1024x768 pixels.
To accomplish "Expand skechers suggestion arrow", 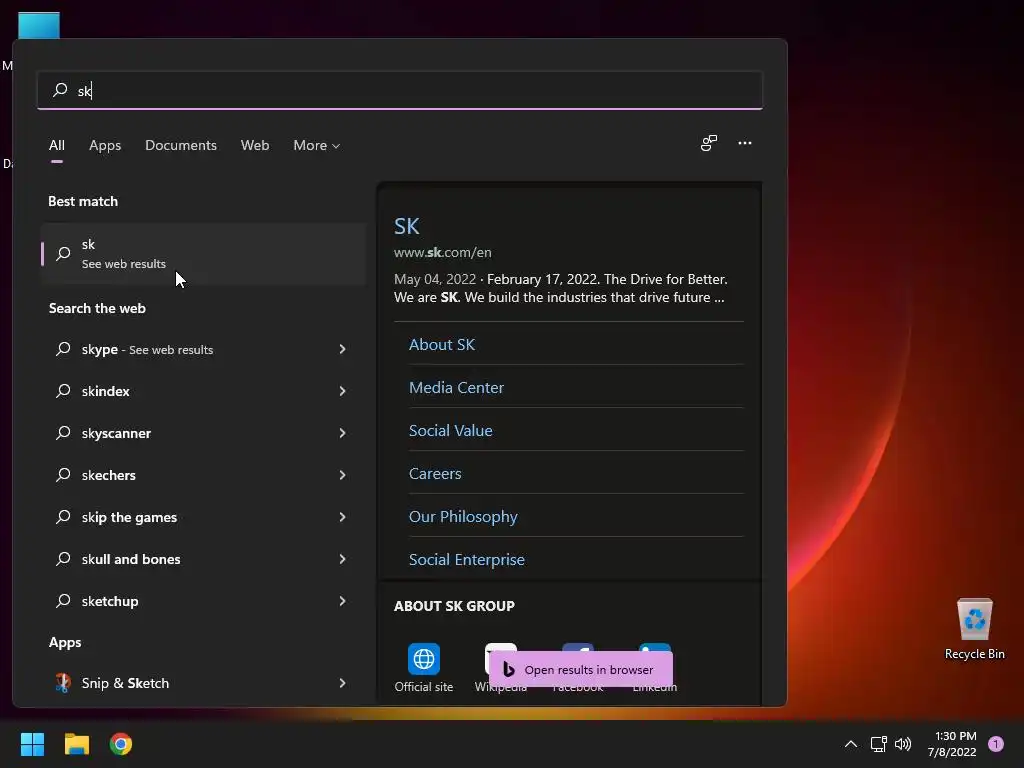I will pyautogui.click(x=342, y=475).
